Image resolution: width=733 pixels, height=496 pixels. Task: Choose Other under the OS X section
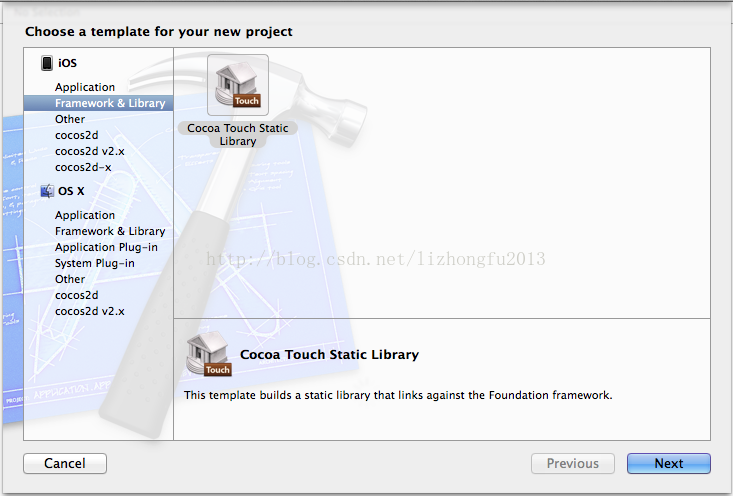[70, 279]
